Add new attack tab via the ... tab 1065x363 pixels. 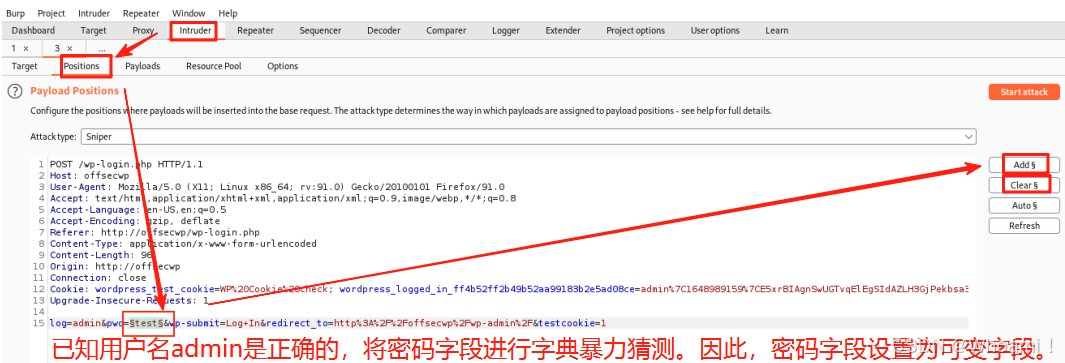point(101,49)
